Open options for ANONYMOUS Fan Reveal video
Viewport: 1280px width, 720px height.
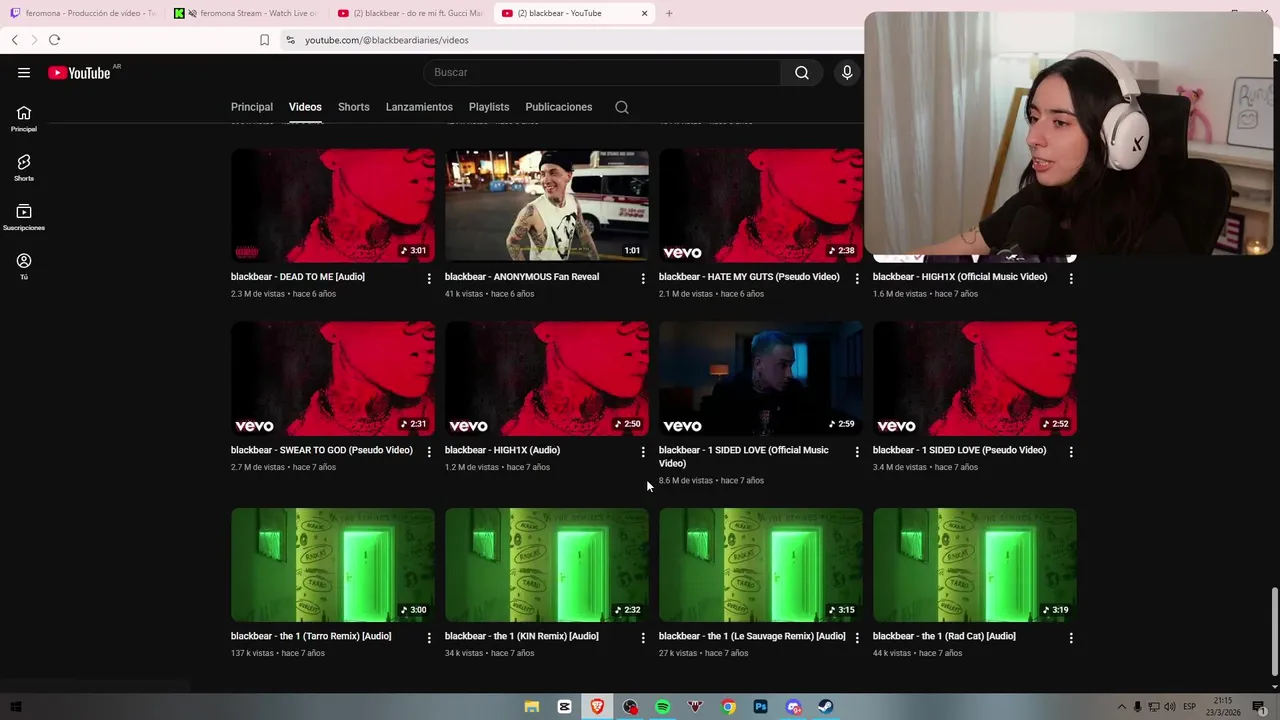643,278
